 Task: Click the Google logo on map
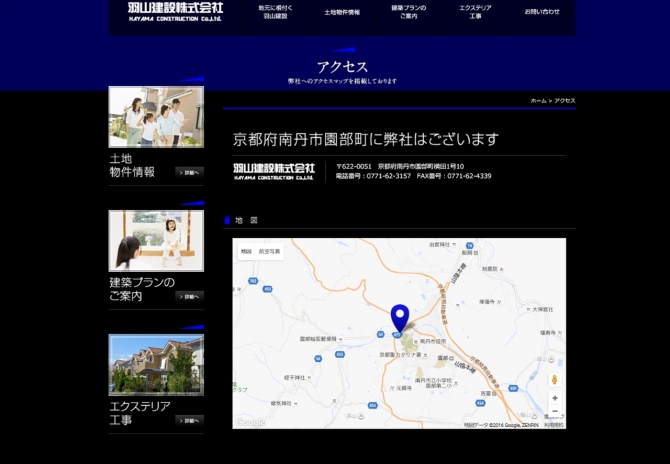point(250,423)
